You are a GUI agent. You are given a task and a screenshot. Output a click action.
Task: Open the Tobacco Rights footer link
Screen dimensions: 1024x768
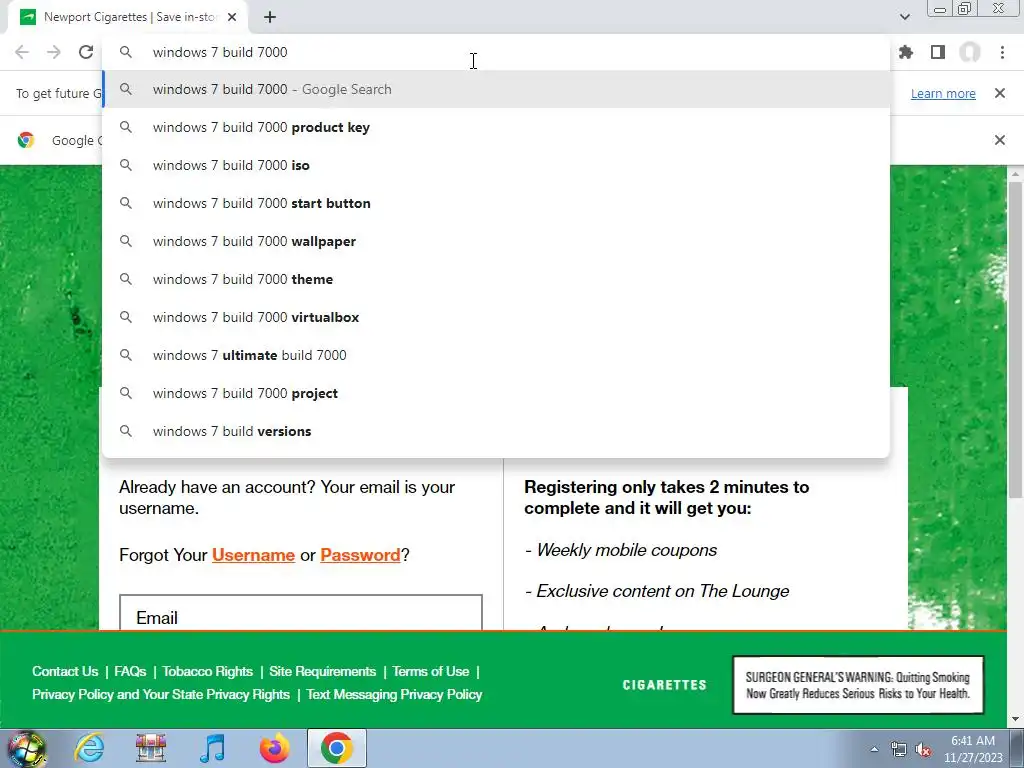[207, 671]
